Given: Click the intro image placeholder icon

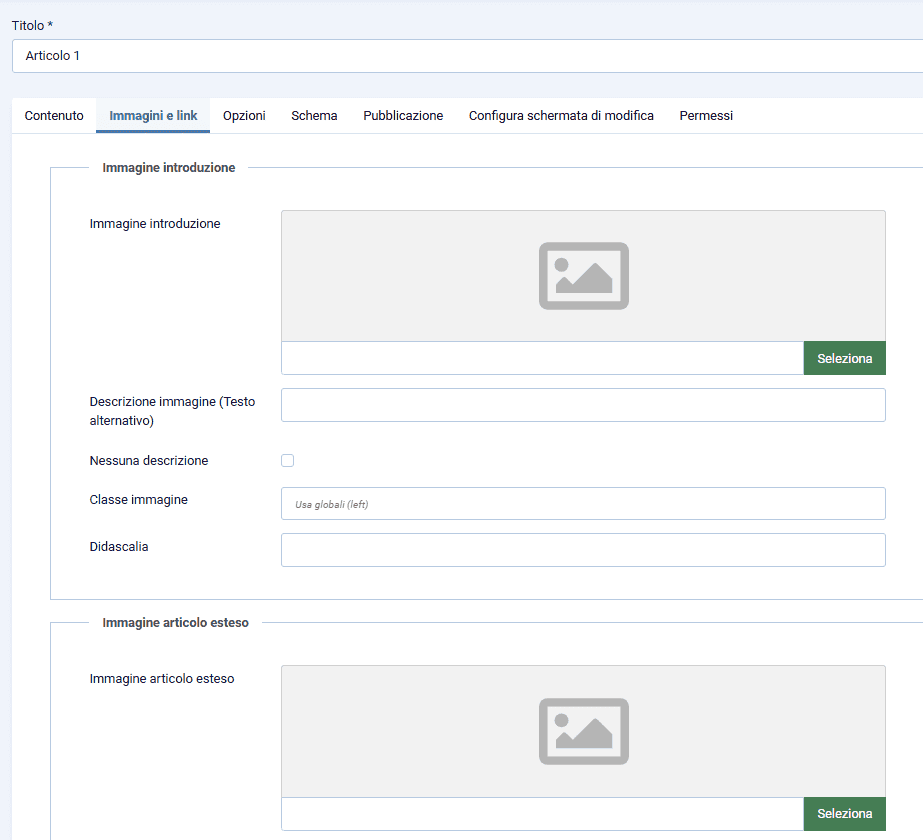Looking at the screenshot, I should coord(583,276).
